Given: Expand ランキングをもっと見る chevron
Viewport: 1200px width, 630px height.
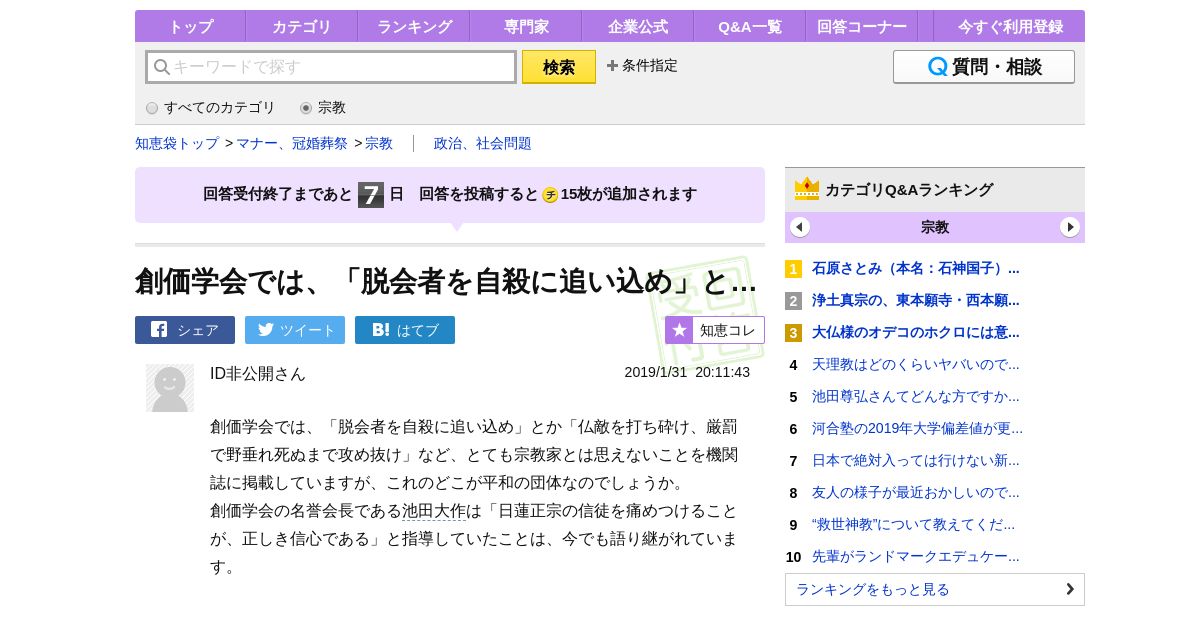Looking at the screenshot, I should (1070, 589).
